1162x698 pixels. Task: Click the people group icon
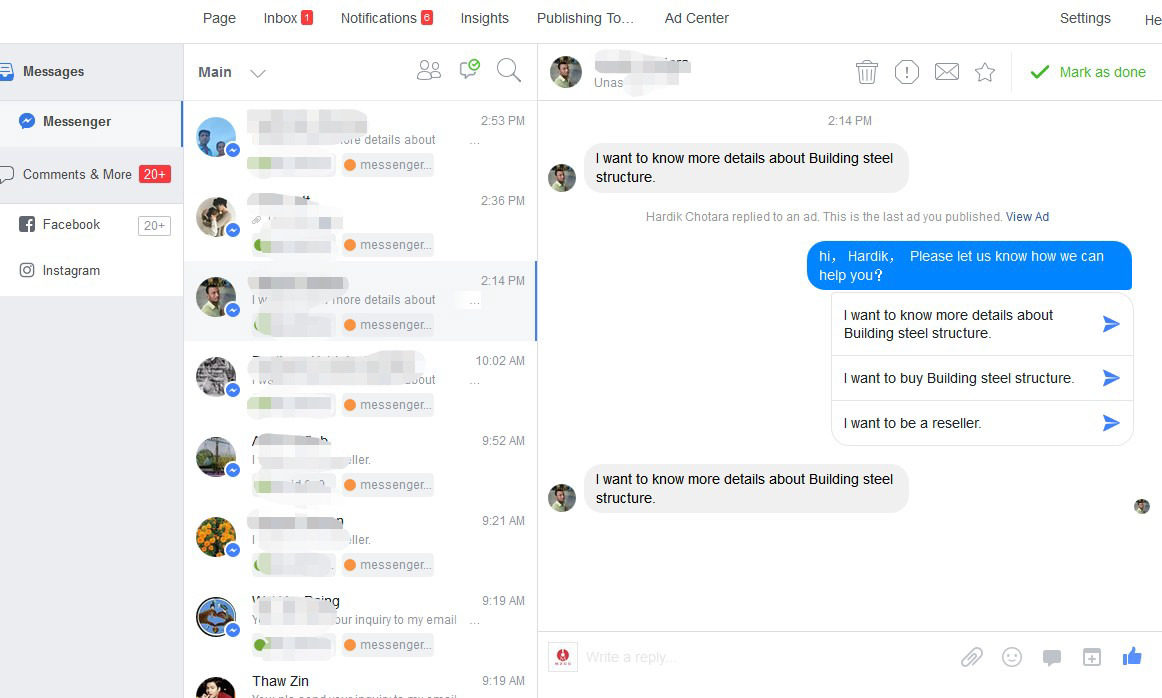coord(428,70)
